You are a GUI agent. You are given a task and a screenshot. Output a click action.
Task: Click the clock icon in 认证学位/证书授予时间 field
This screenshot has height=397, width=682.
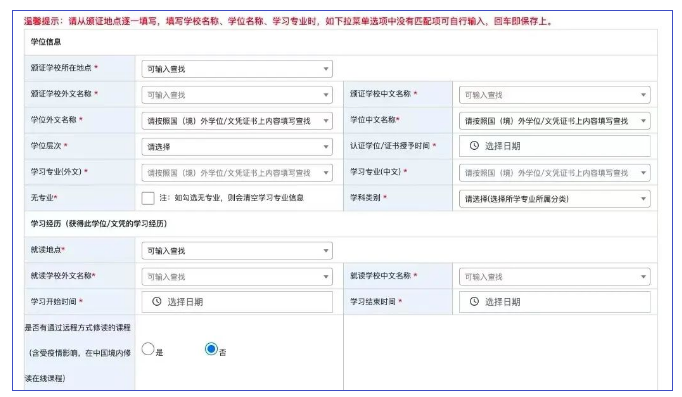pos(474,146)
